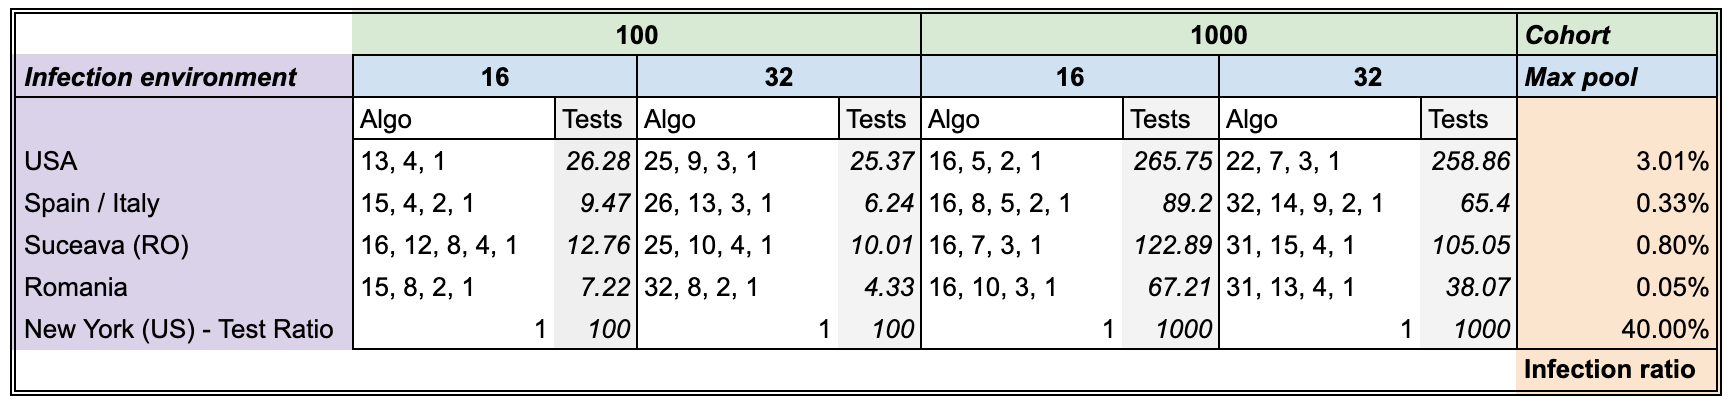Click the cohort 1000 header cell
The width and height of the screenshot is (1730, 404).
click(x=1218, y=35)
